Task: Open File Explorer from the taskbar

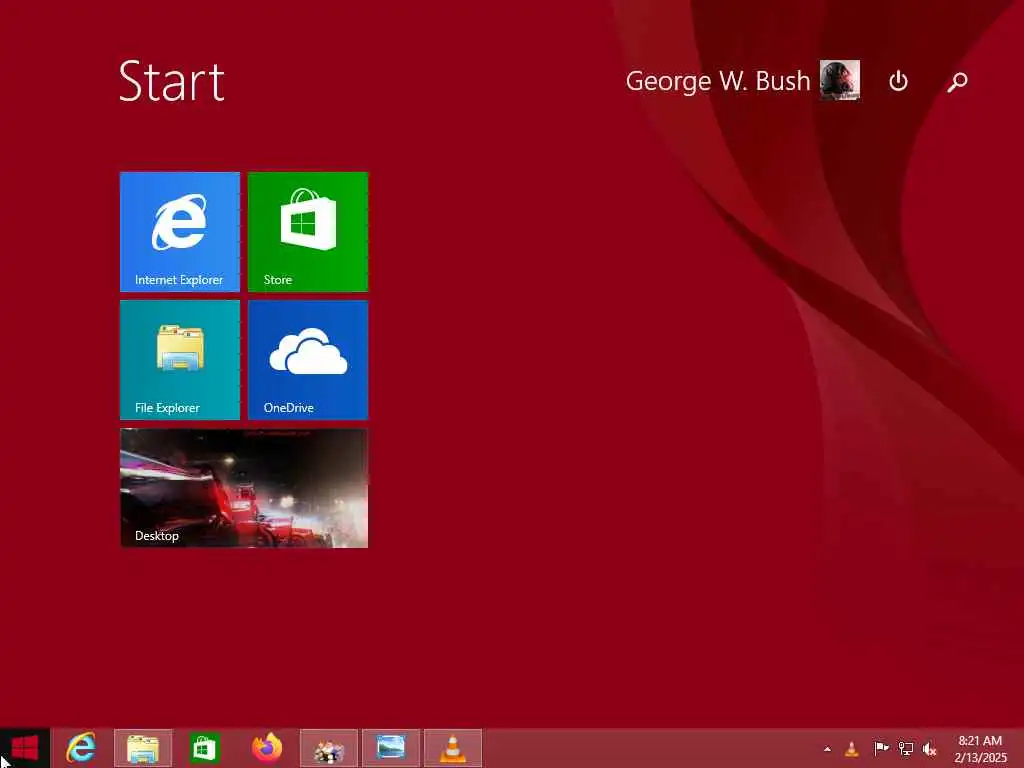Action: click(x=143, y=748)
